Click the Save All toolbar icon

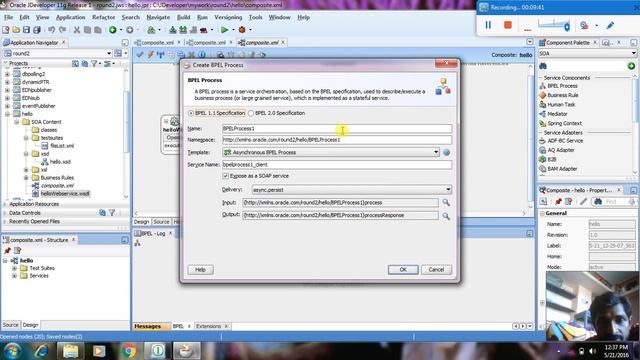click(x=37, y=30)
